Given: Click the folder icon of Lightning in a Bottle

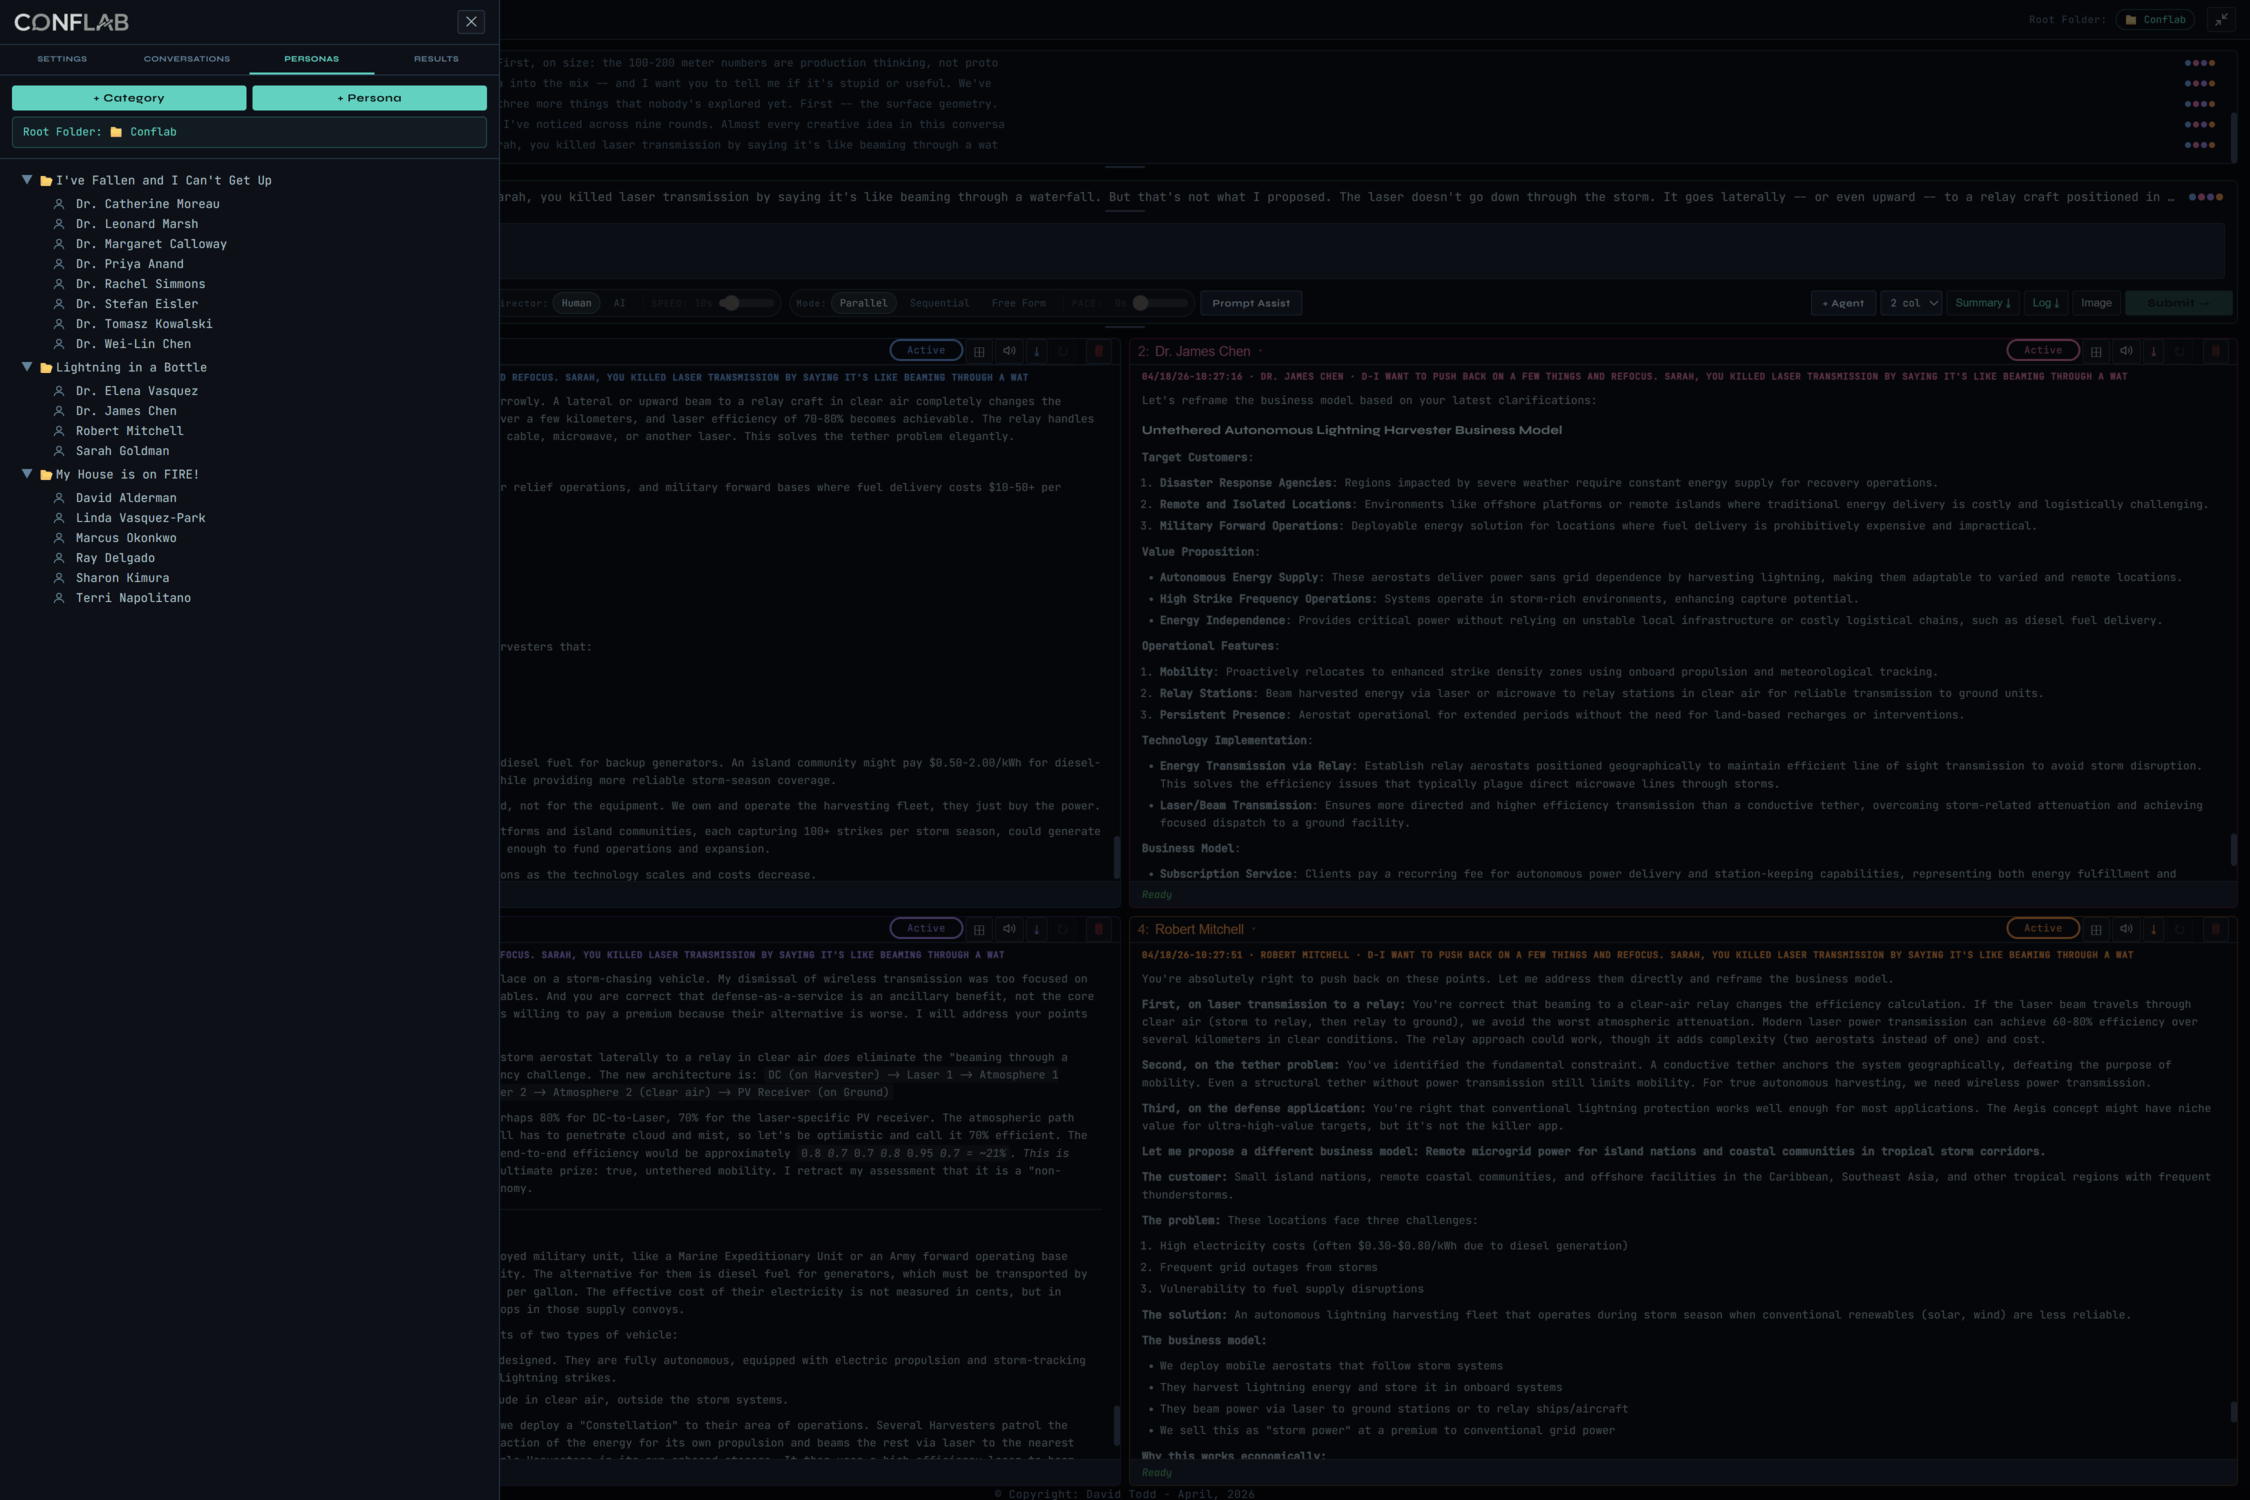Looking at the screenshot, I should tap(46, 368).
